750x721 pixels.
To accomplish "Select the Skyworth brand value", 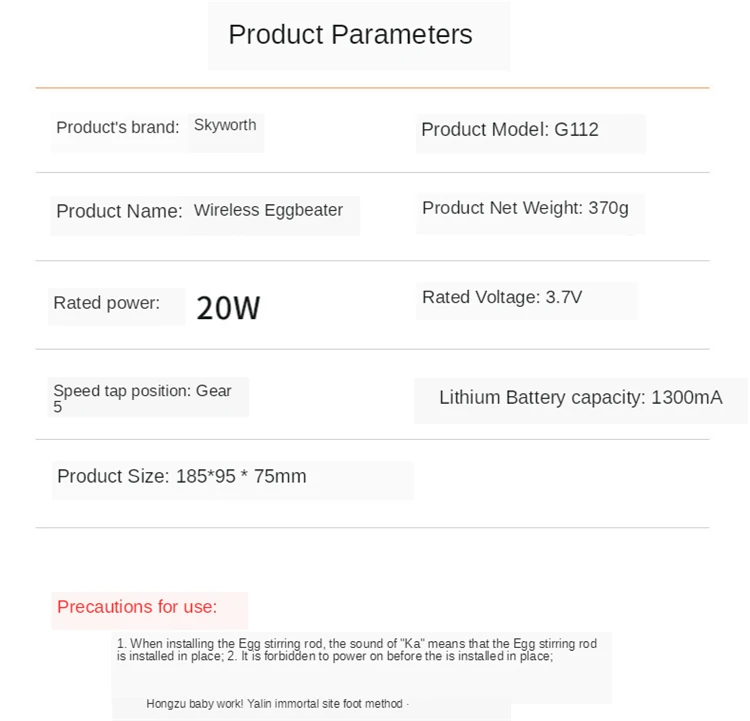I will (225, 125).
